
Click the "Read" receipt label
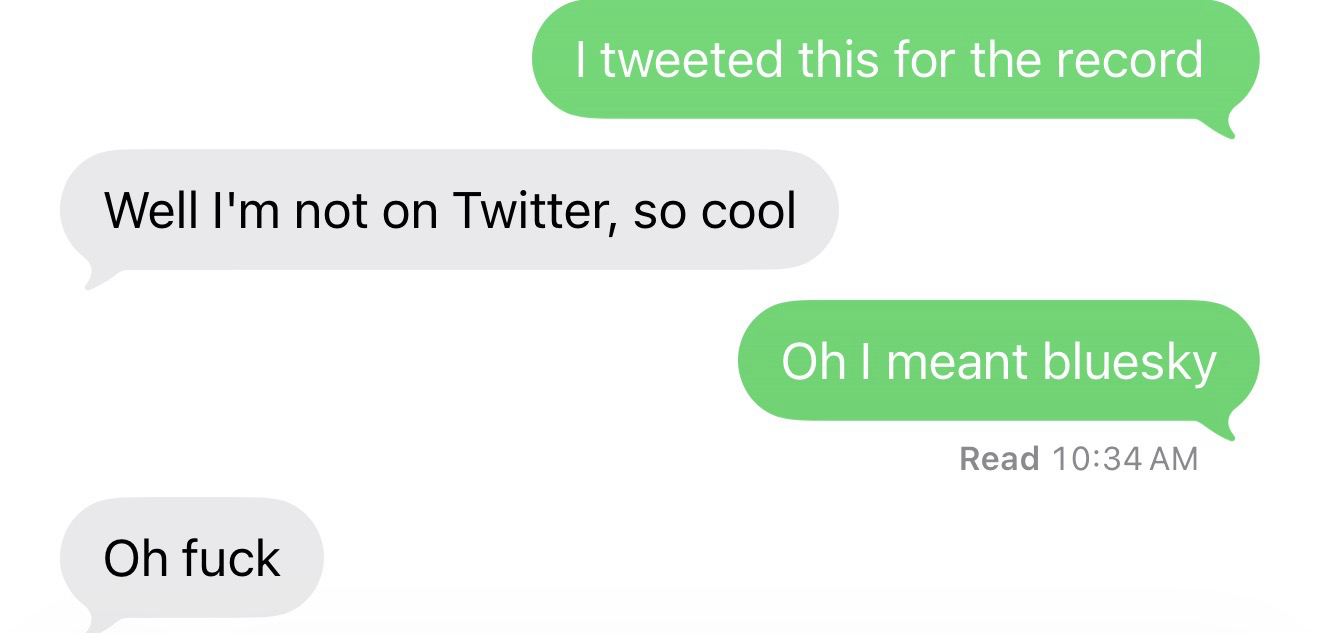point(998,458)
